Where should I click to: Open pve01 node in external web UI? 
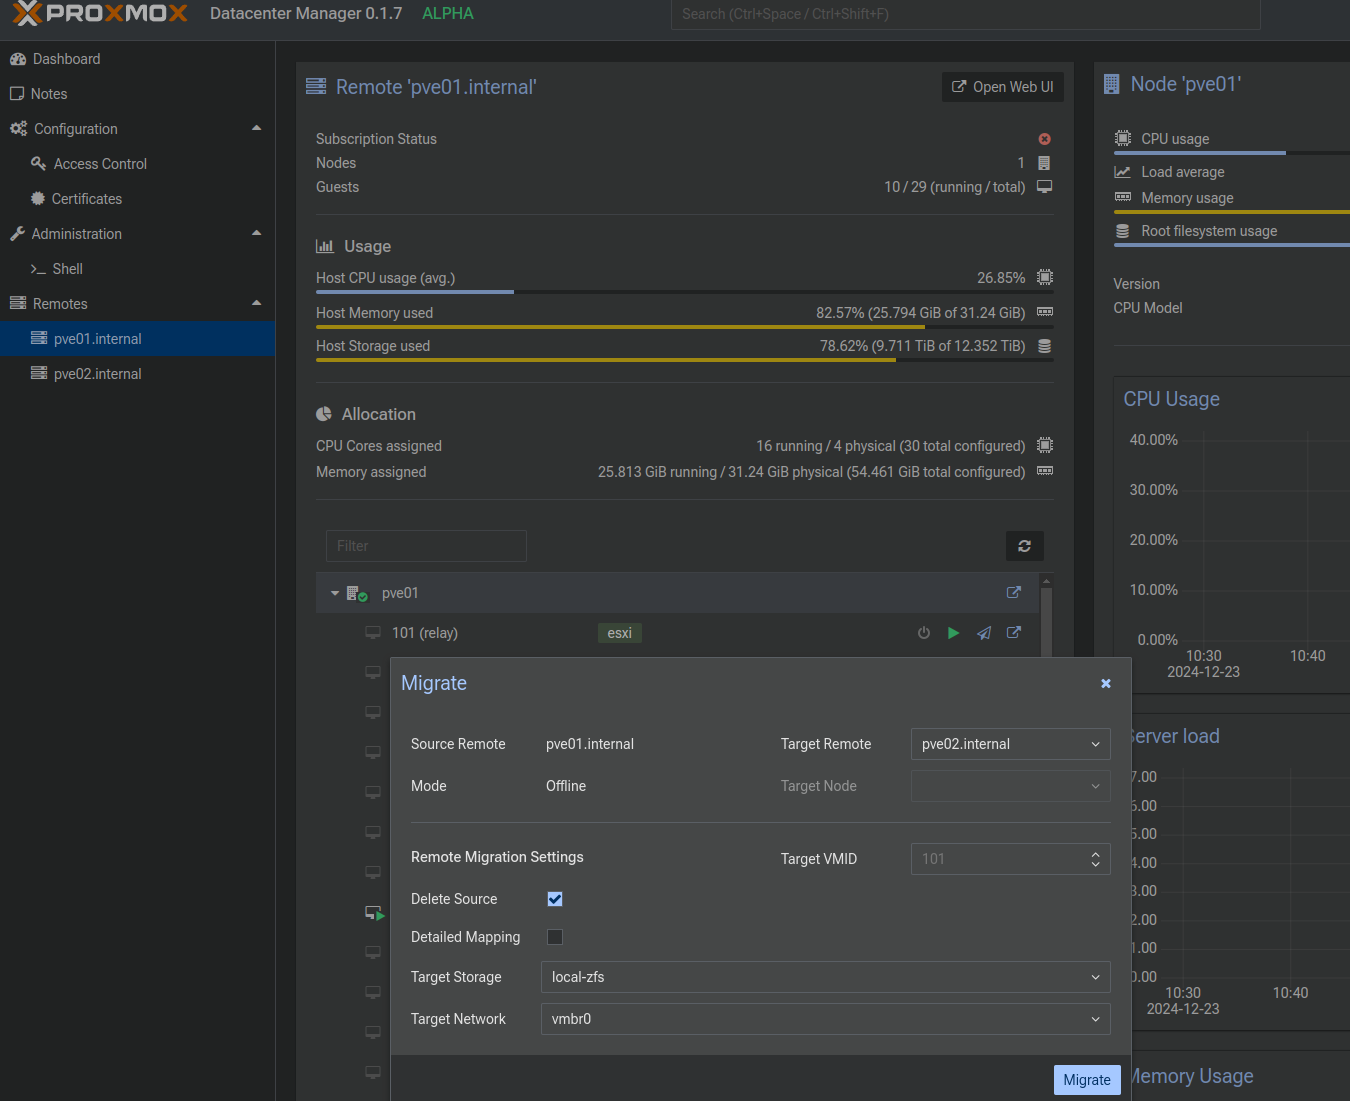(1014, 593)
